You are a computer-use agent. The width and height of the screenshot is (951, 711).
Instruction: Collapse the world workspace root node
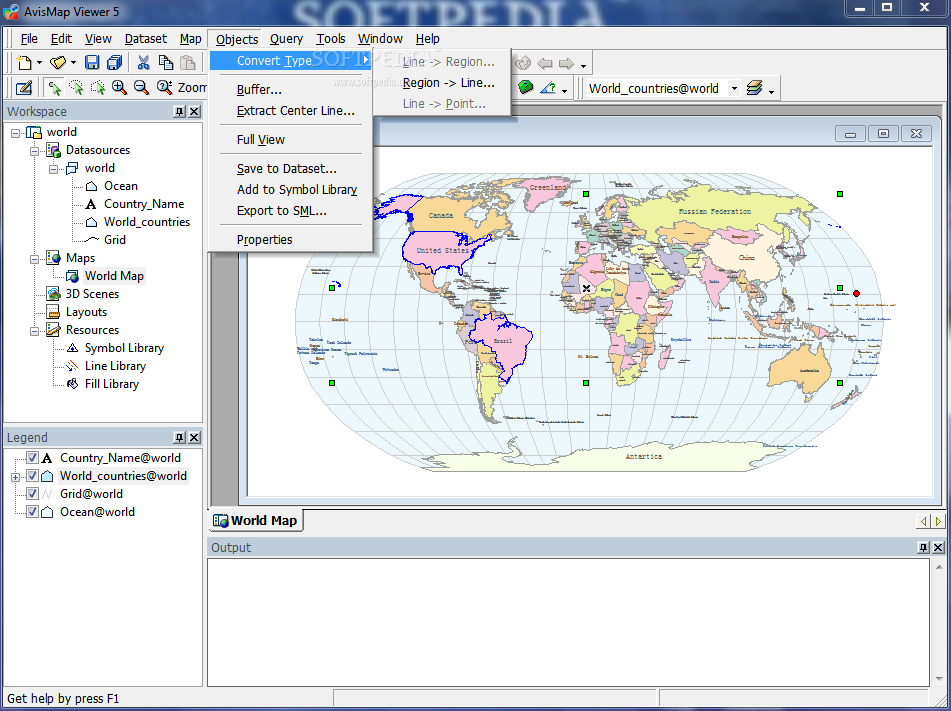(x=16, y=133)
